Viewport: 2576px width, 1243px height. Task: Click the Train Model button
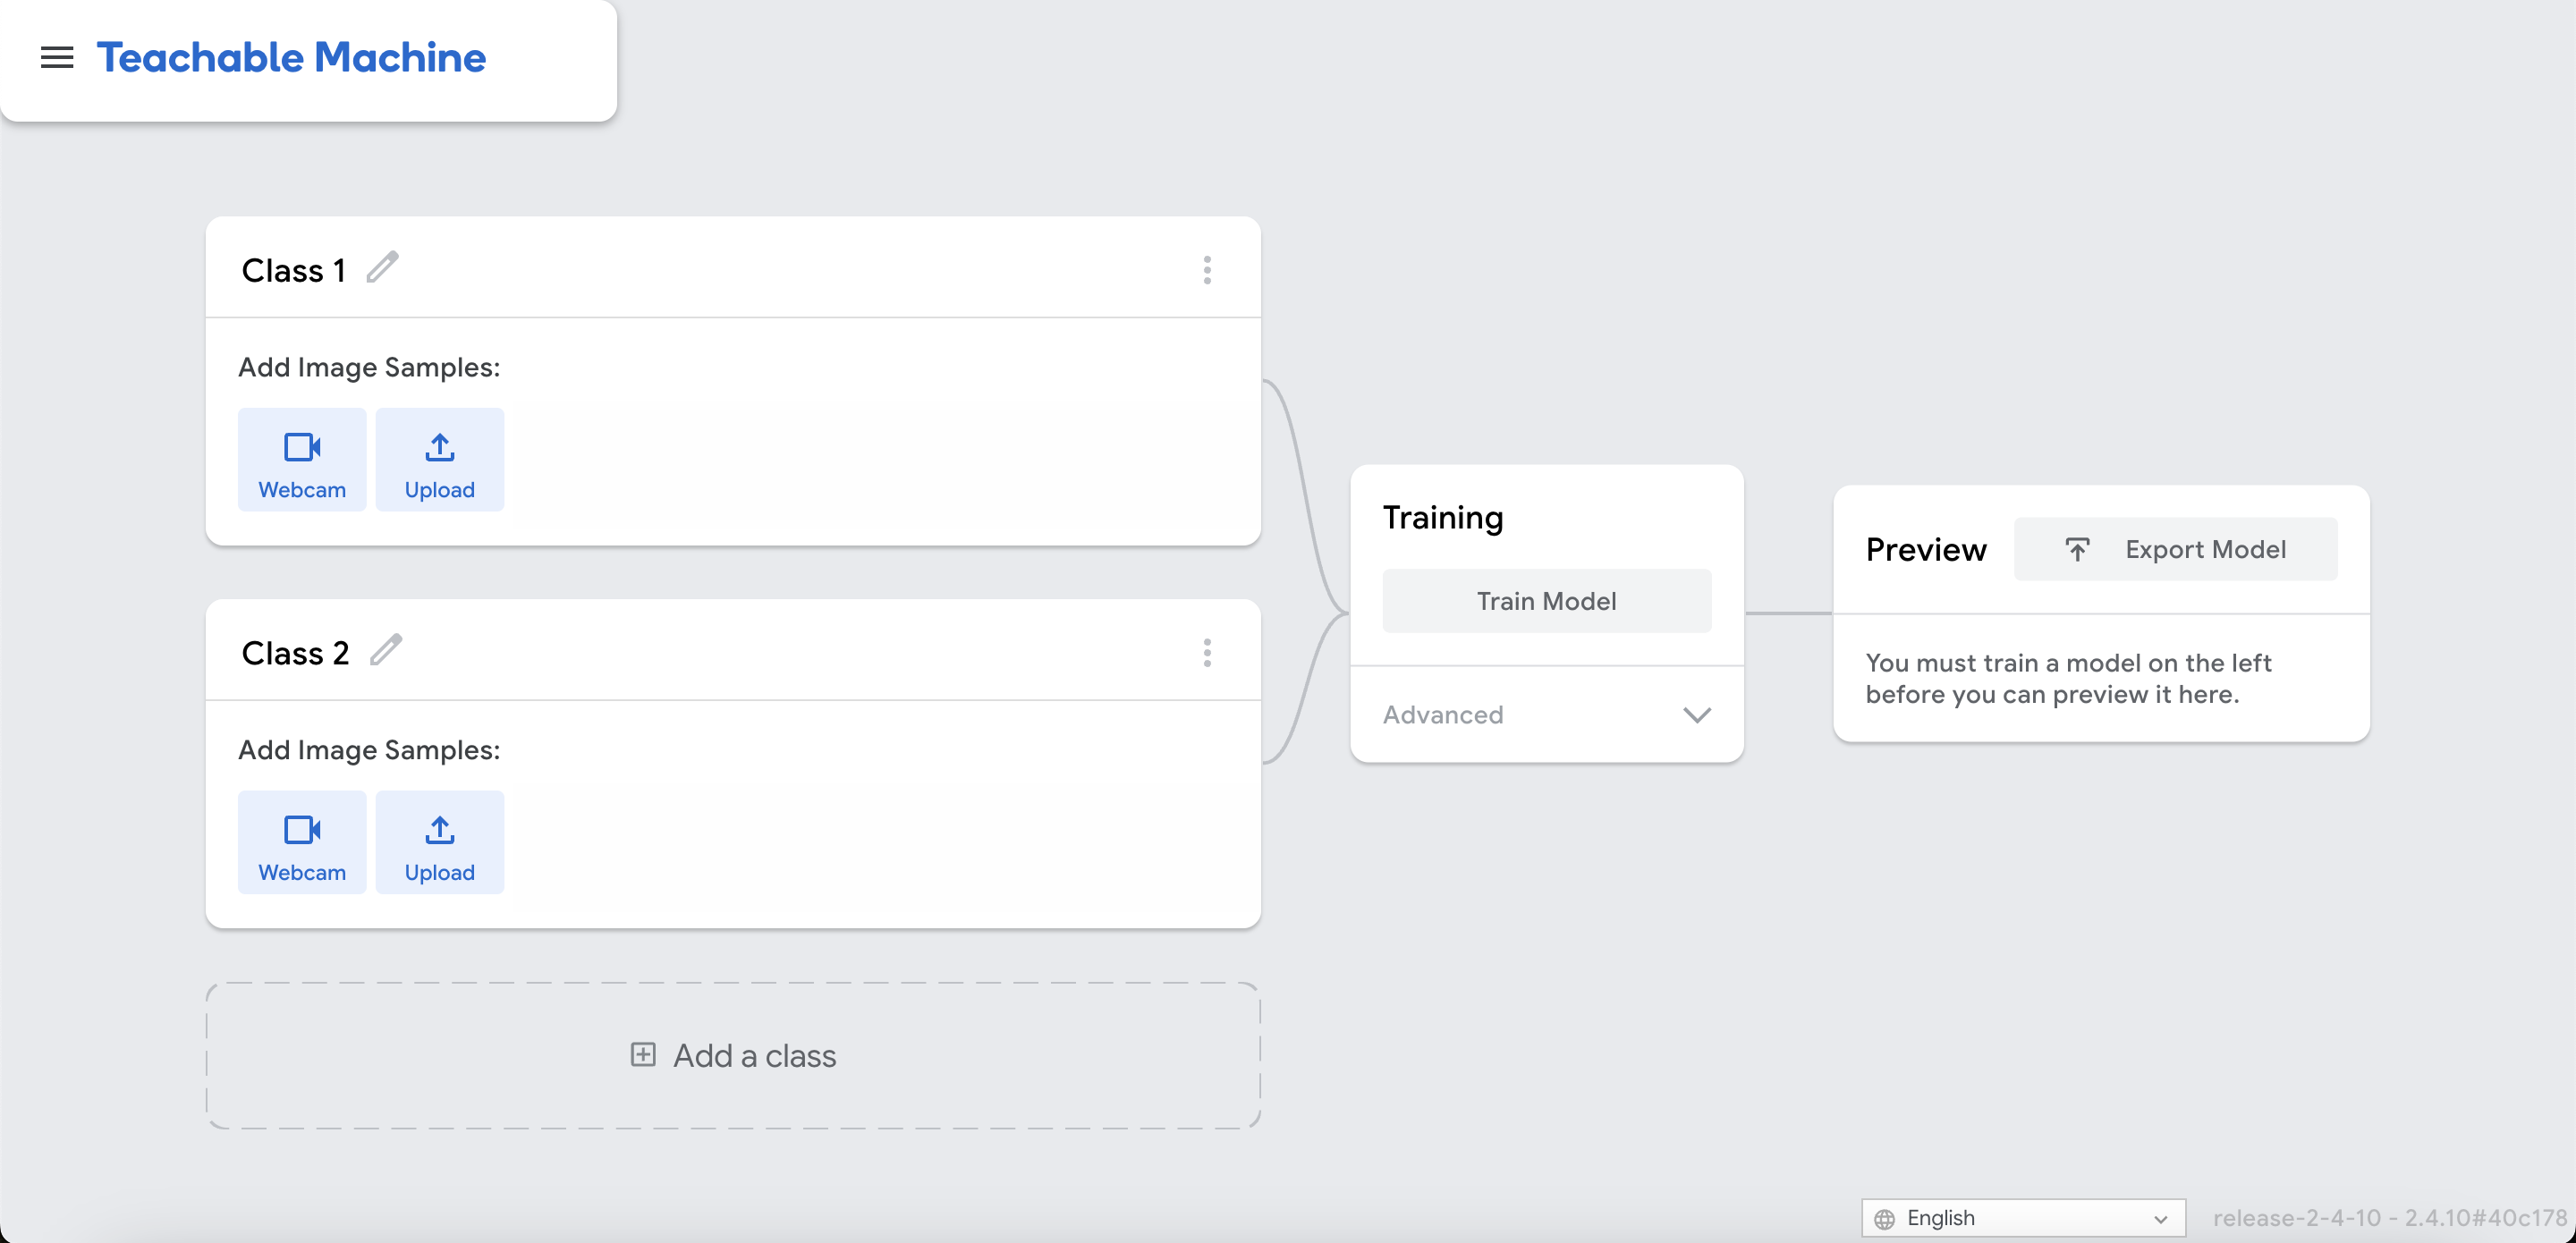(x=1547, y=601)
